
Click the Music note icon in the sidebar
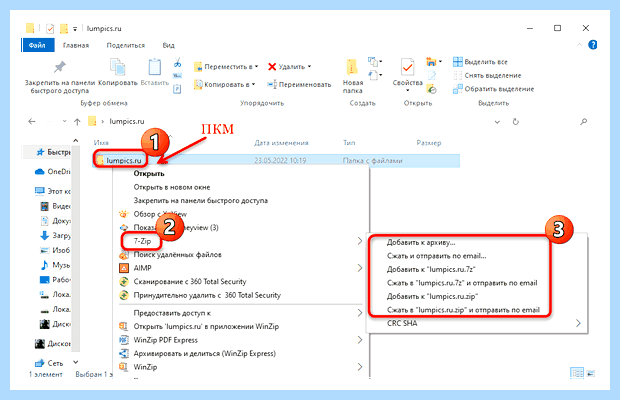pos(44,265)
